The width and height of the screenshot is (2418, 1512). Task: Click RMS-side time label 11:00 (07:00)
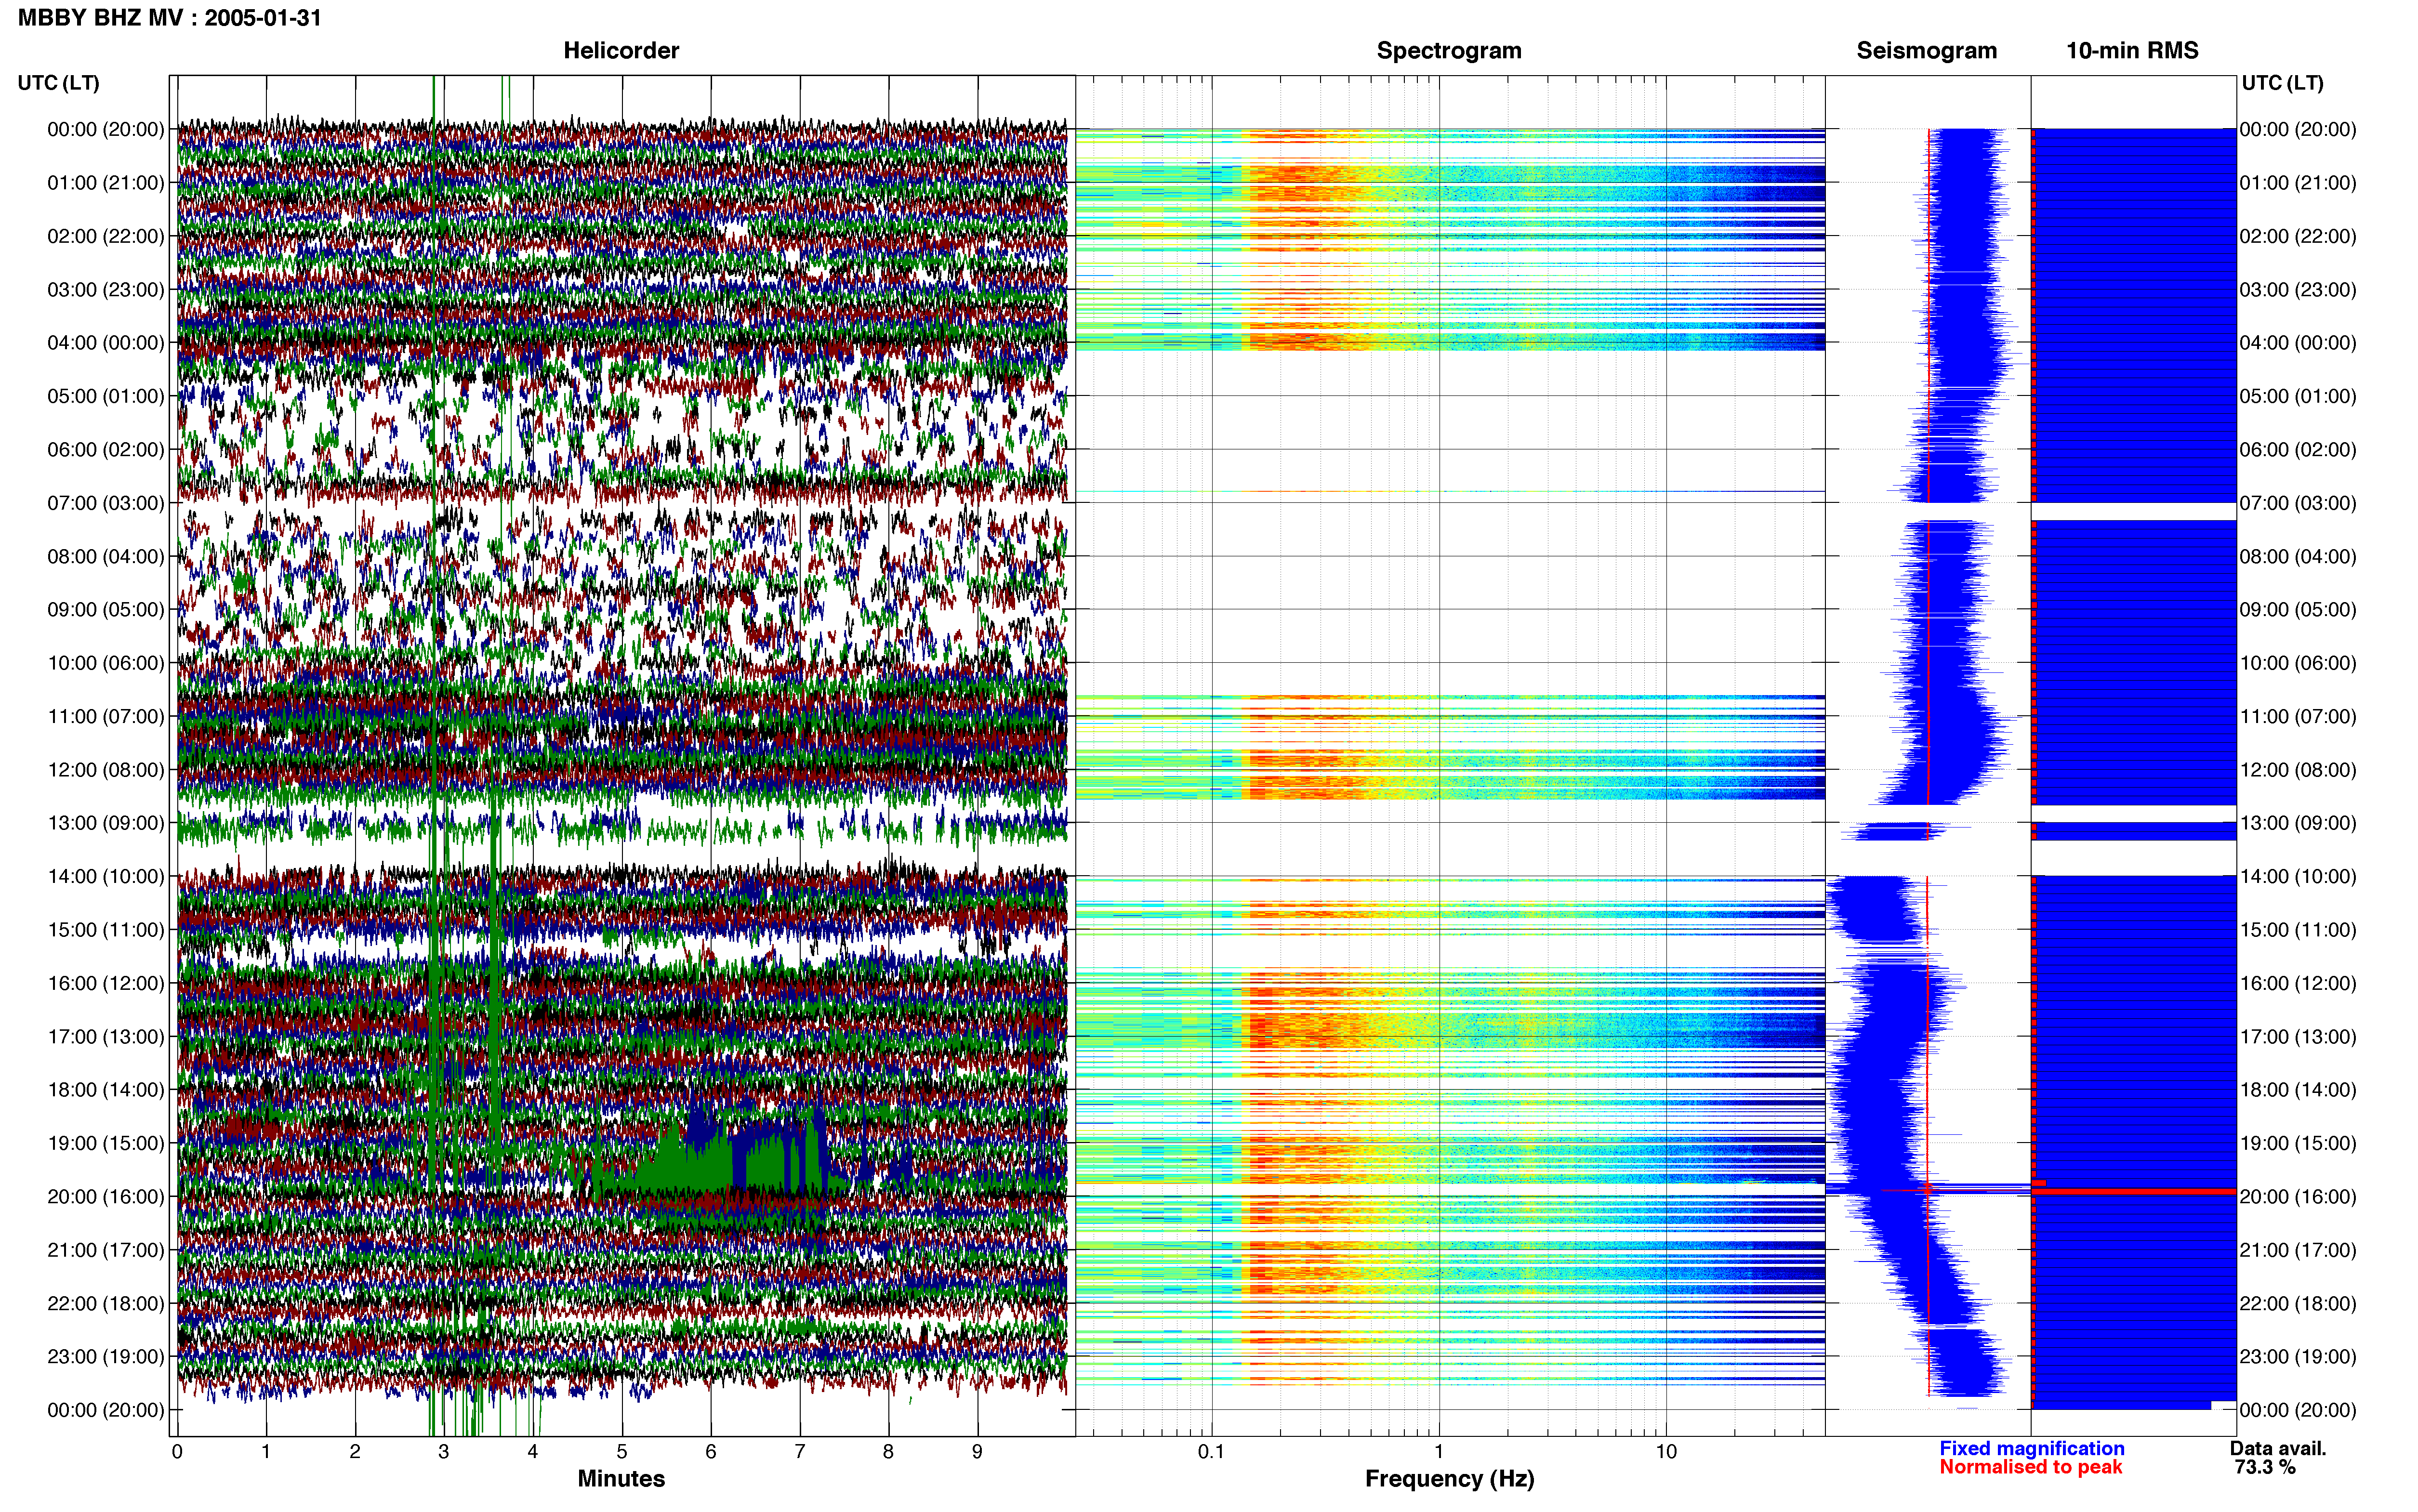pos(2298,716)
